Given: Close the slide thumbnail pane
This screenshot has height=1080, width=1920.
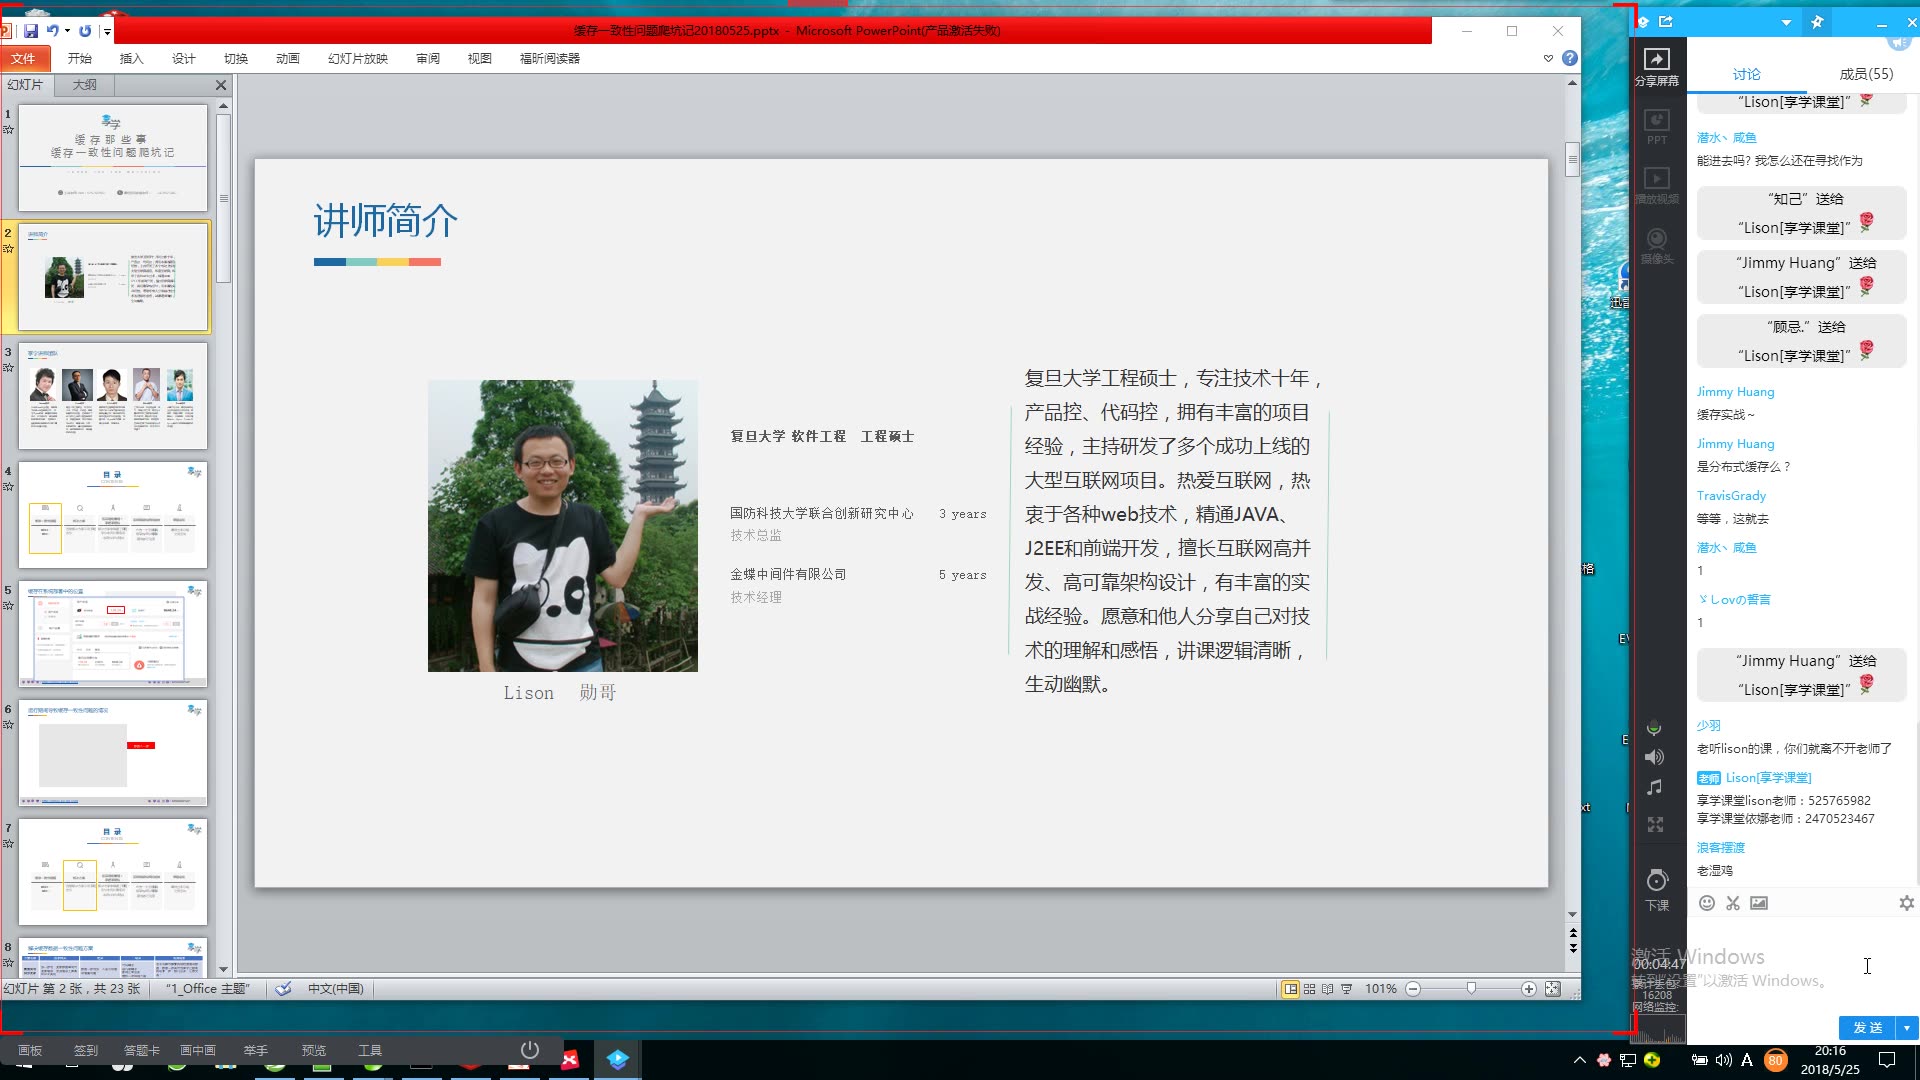Looking at the screenshot, I should click(x=221, y=85).
